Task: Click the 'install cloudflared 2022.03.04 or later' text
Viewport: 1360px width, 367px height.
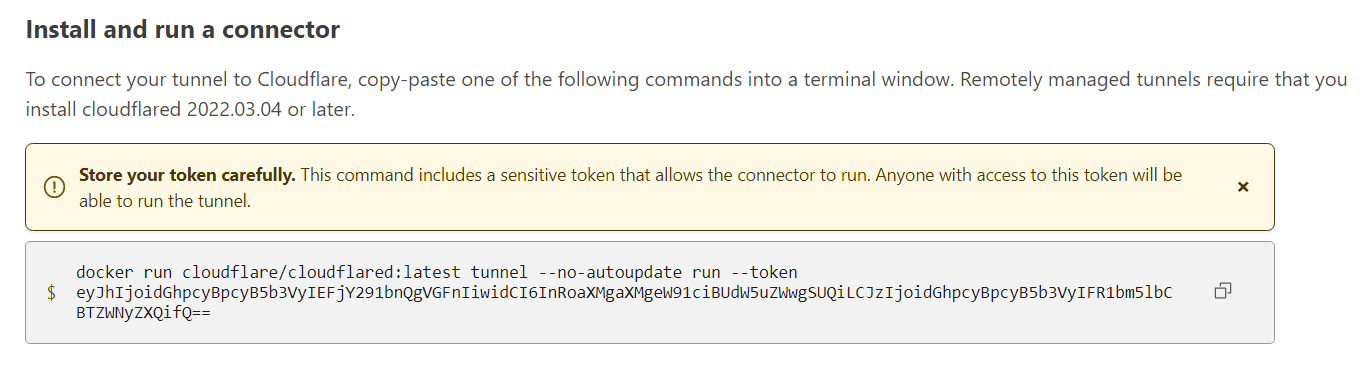Action: pyautogui.click(x=190, y=109)
